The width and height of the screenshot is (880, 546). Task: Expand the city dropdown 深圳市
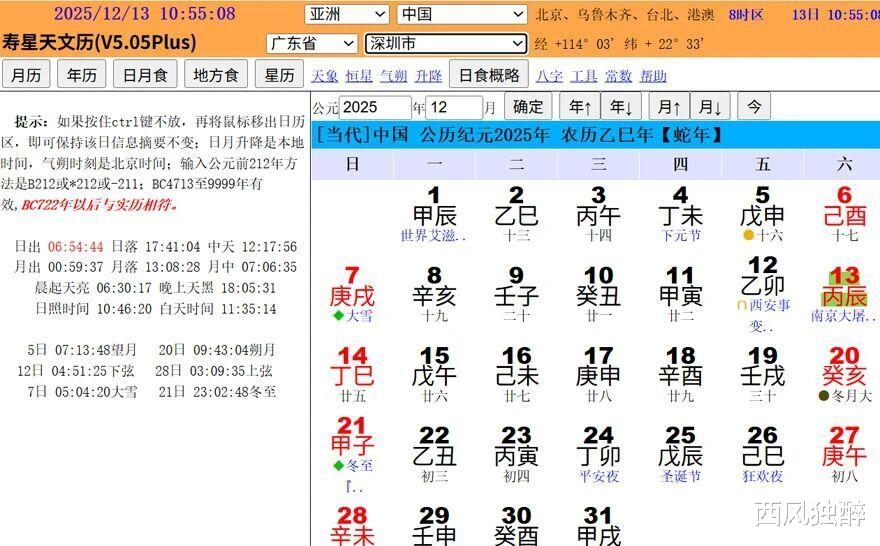click(x=446, y=43)
